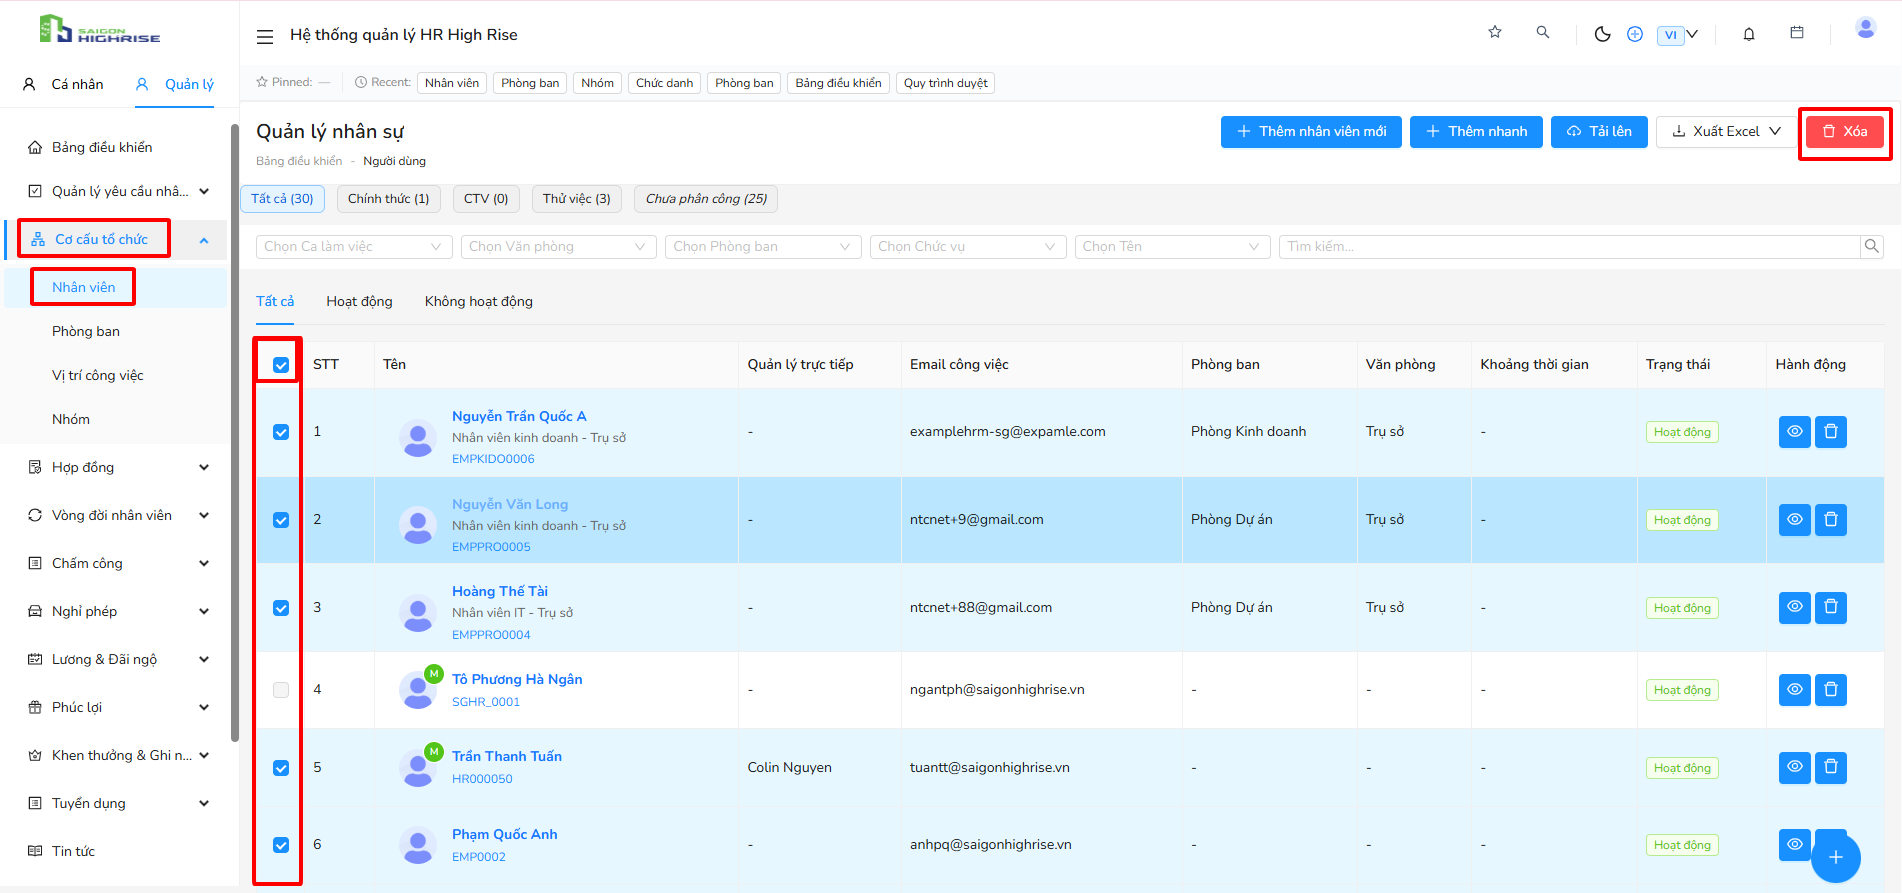View details of Tô Phương Hà Ngân
The height and width of the screenshot is (893, 1902).
pyautogui.click(x=1795, y=690)
